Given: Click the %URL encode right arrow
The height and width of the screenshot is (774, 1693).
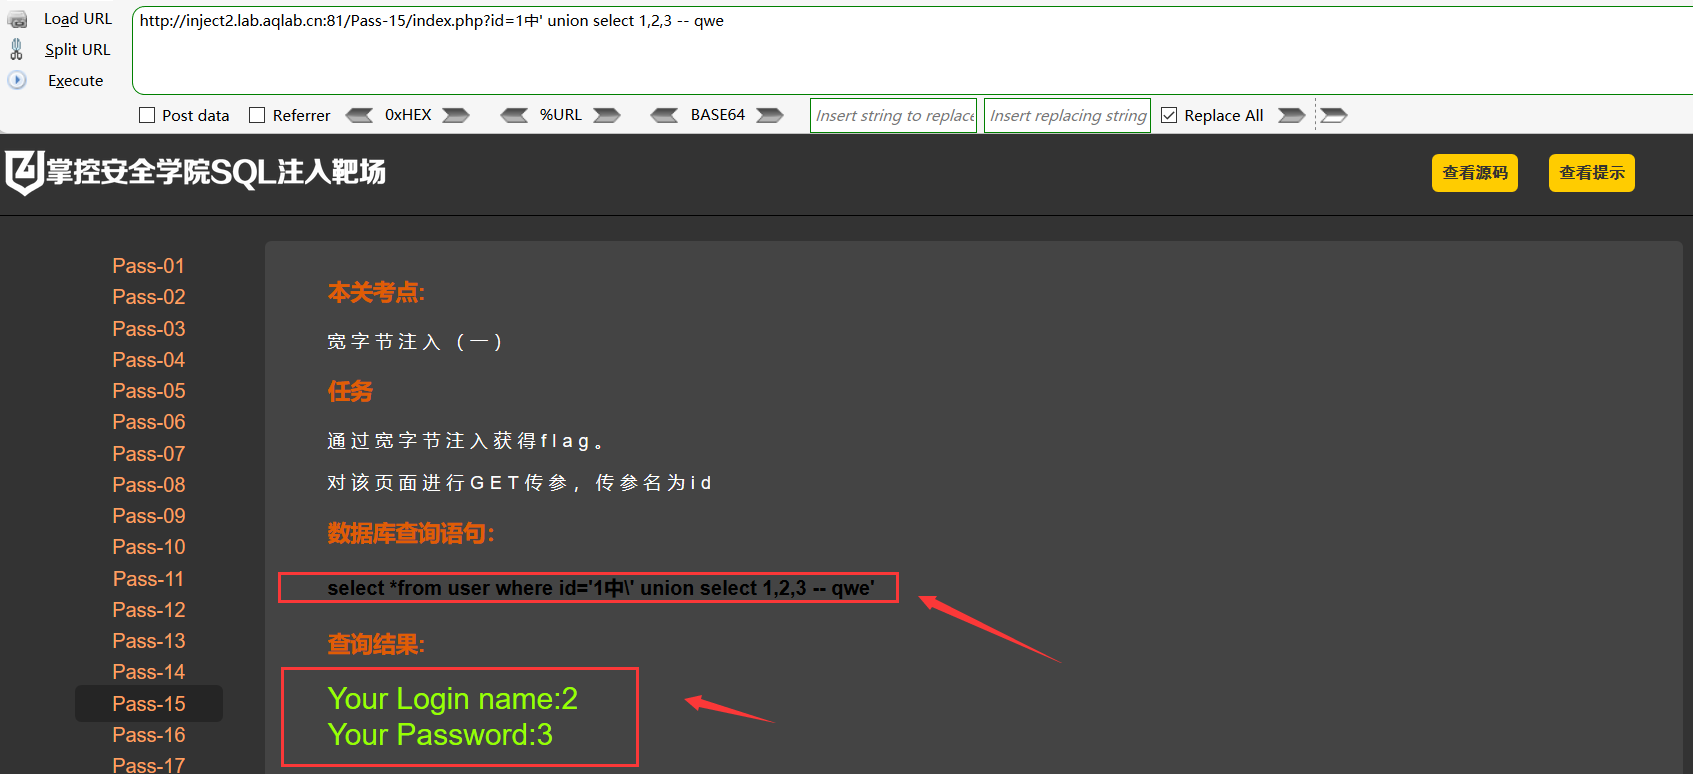Looking at the screenshot, I should coord(607,115).
